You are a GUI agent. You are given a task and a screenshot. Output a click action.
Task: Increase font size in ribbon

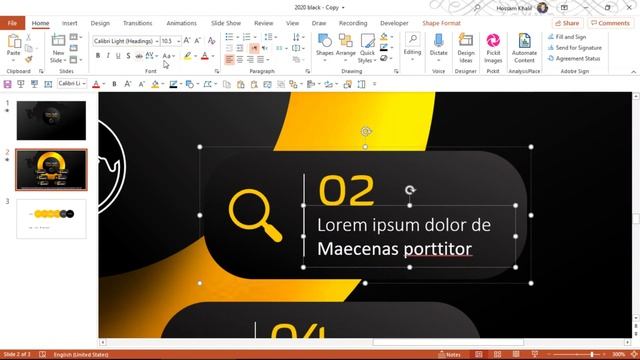[187, 40]
